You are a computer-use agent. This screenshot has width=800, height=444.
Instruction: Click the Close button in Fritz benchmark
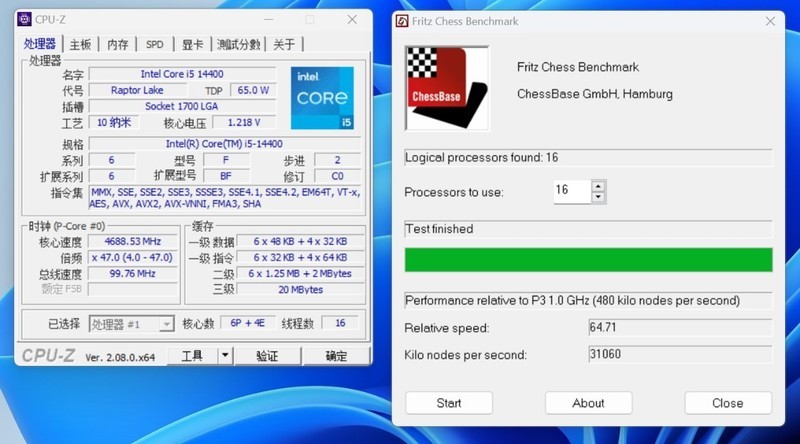tap(728, 403)
